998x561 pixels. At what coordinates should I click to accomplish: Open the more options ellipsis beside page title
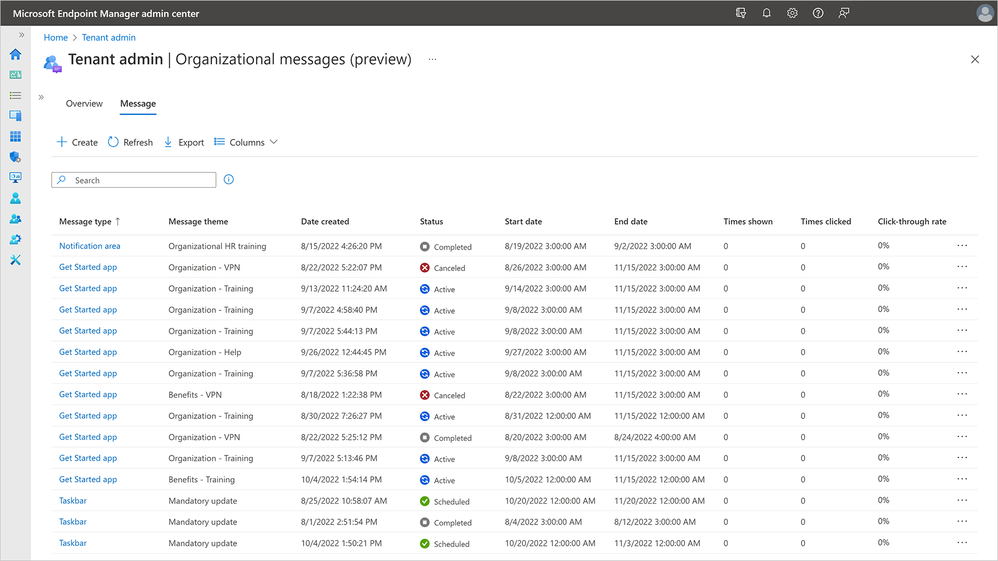(x=432, y=60)
